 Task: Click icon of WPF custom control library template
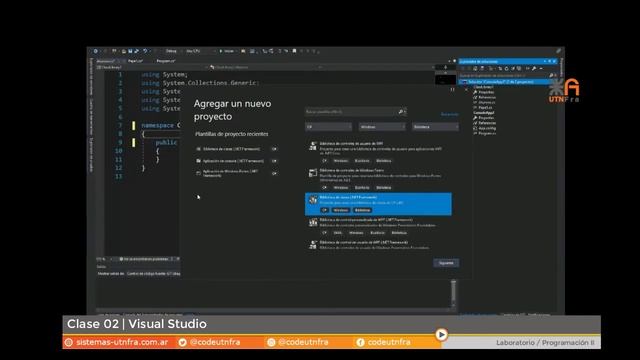pos(313,222)
